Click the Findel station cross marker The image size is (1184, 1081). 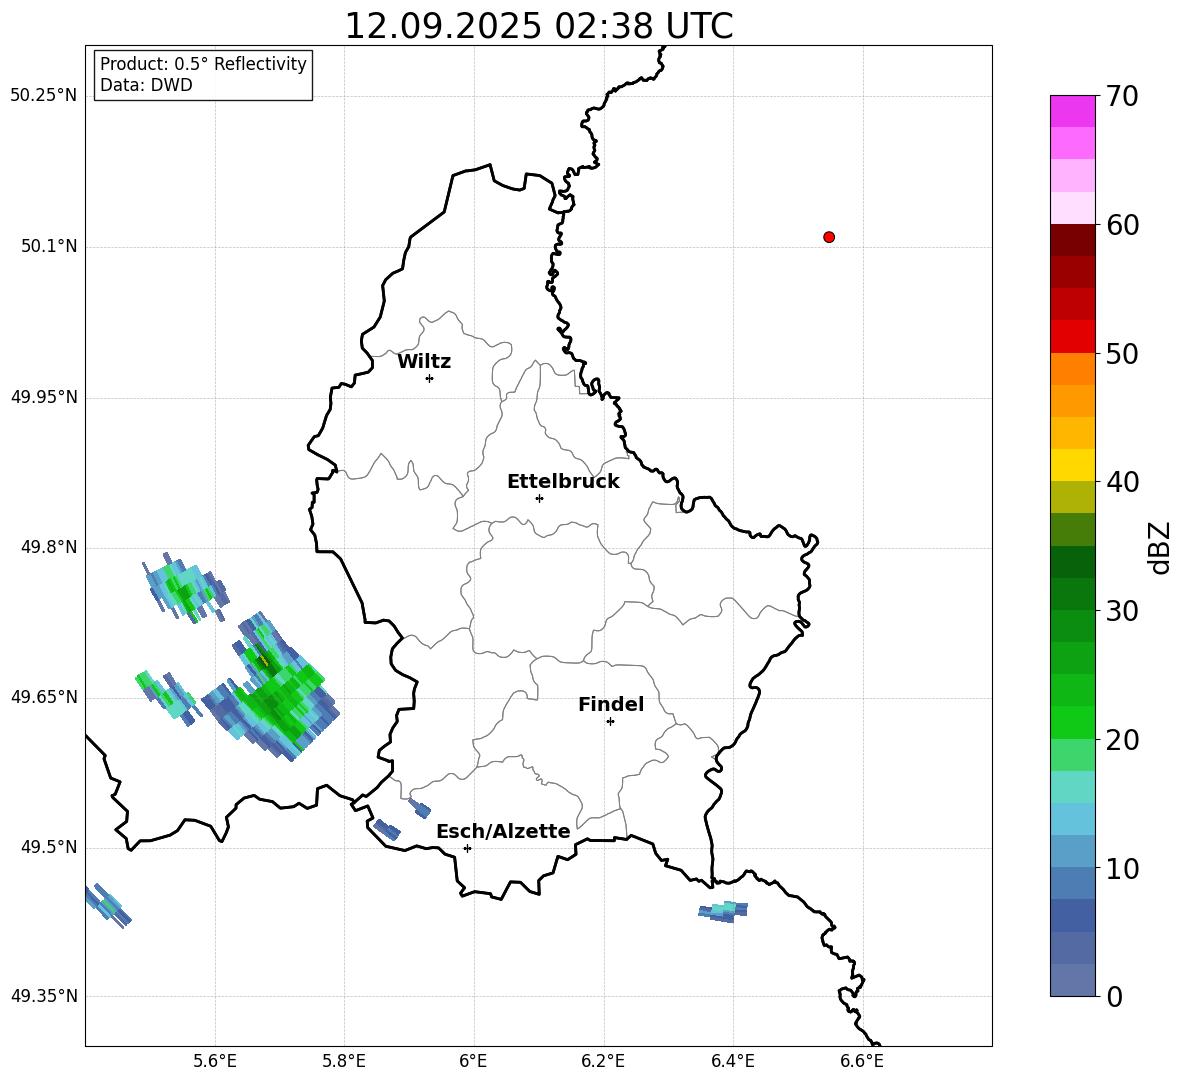[x=610, y=722]
